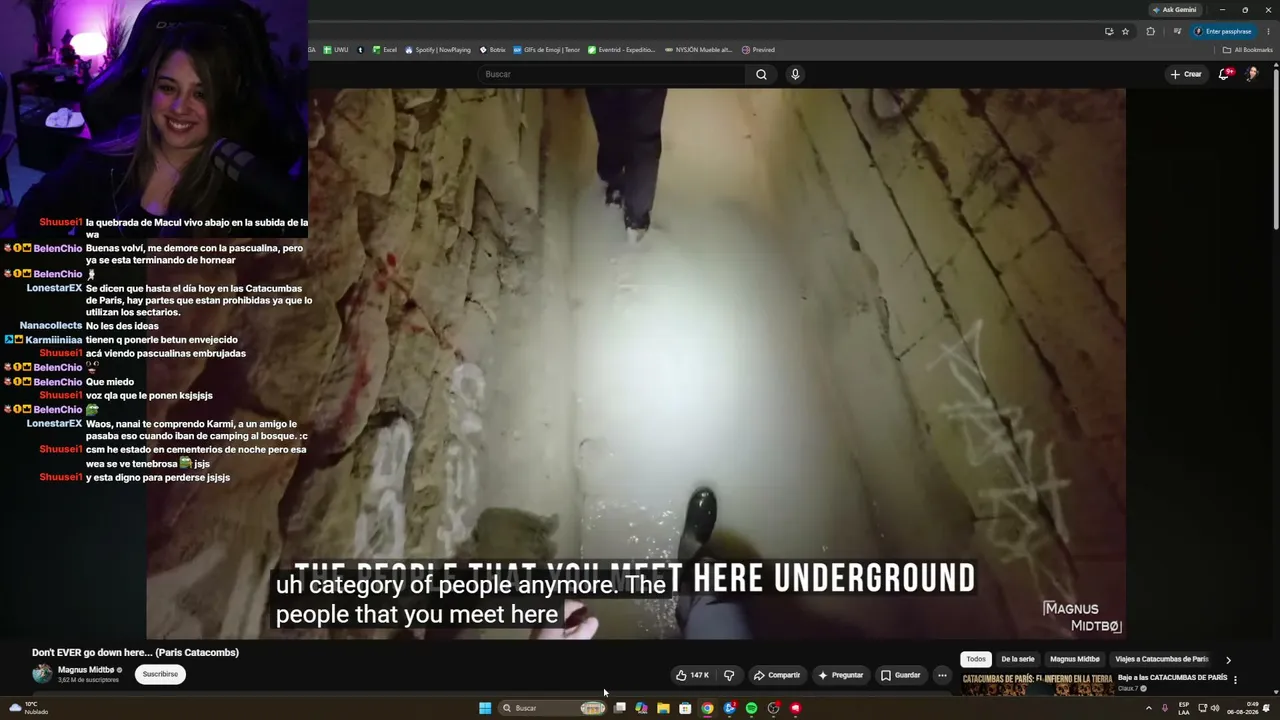Start voice search with the microphone icon

(795, 74)
